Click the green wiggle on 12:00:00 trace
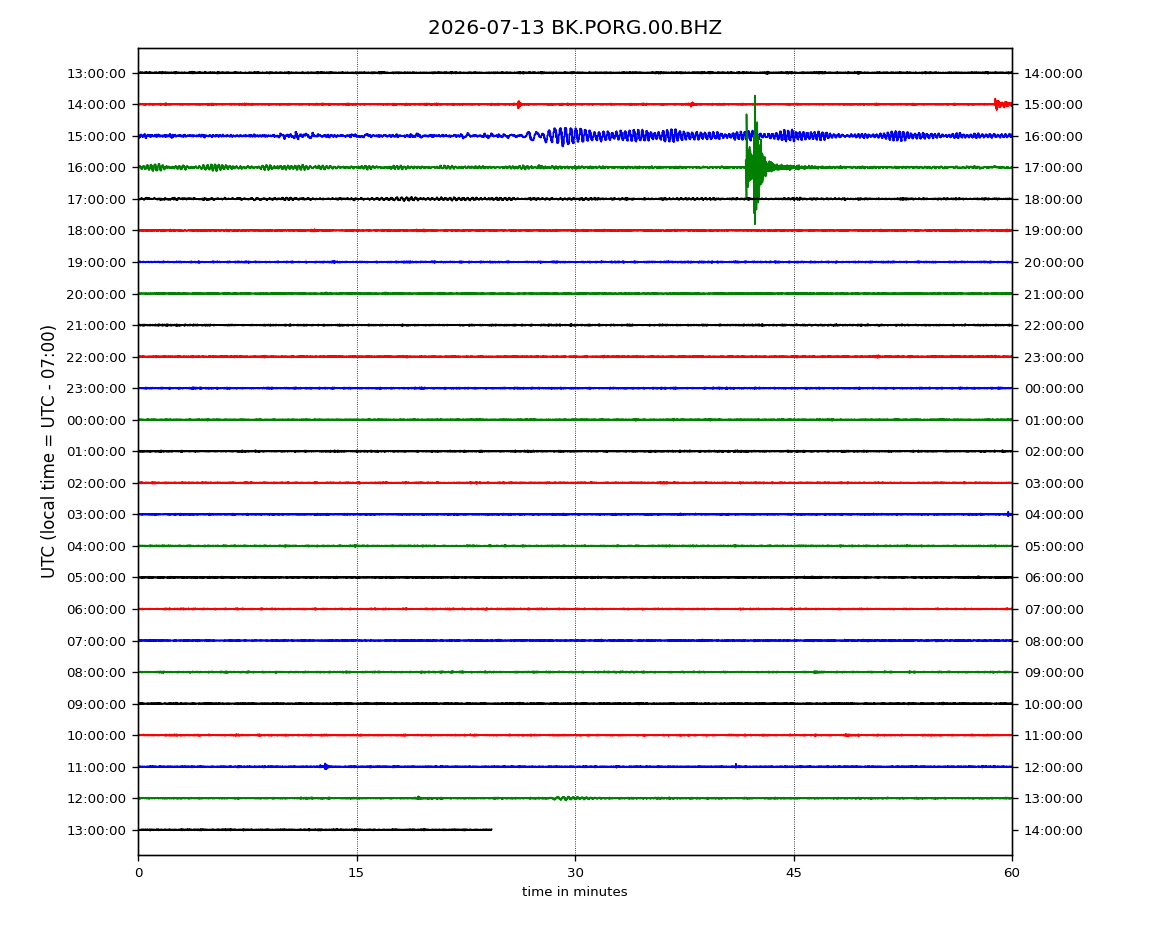The height and width of the screenshot is (950, 1150). point(570,797)
